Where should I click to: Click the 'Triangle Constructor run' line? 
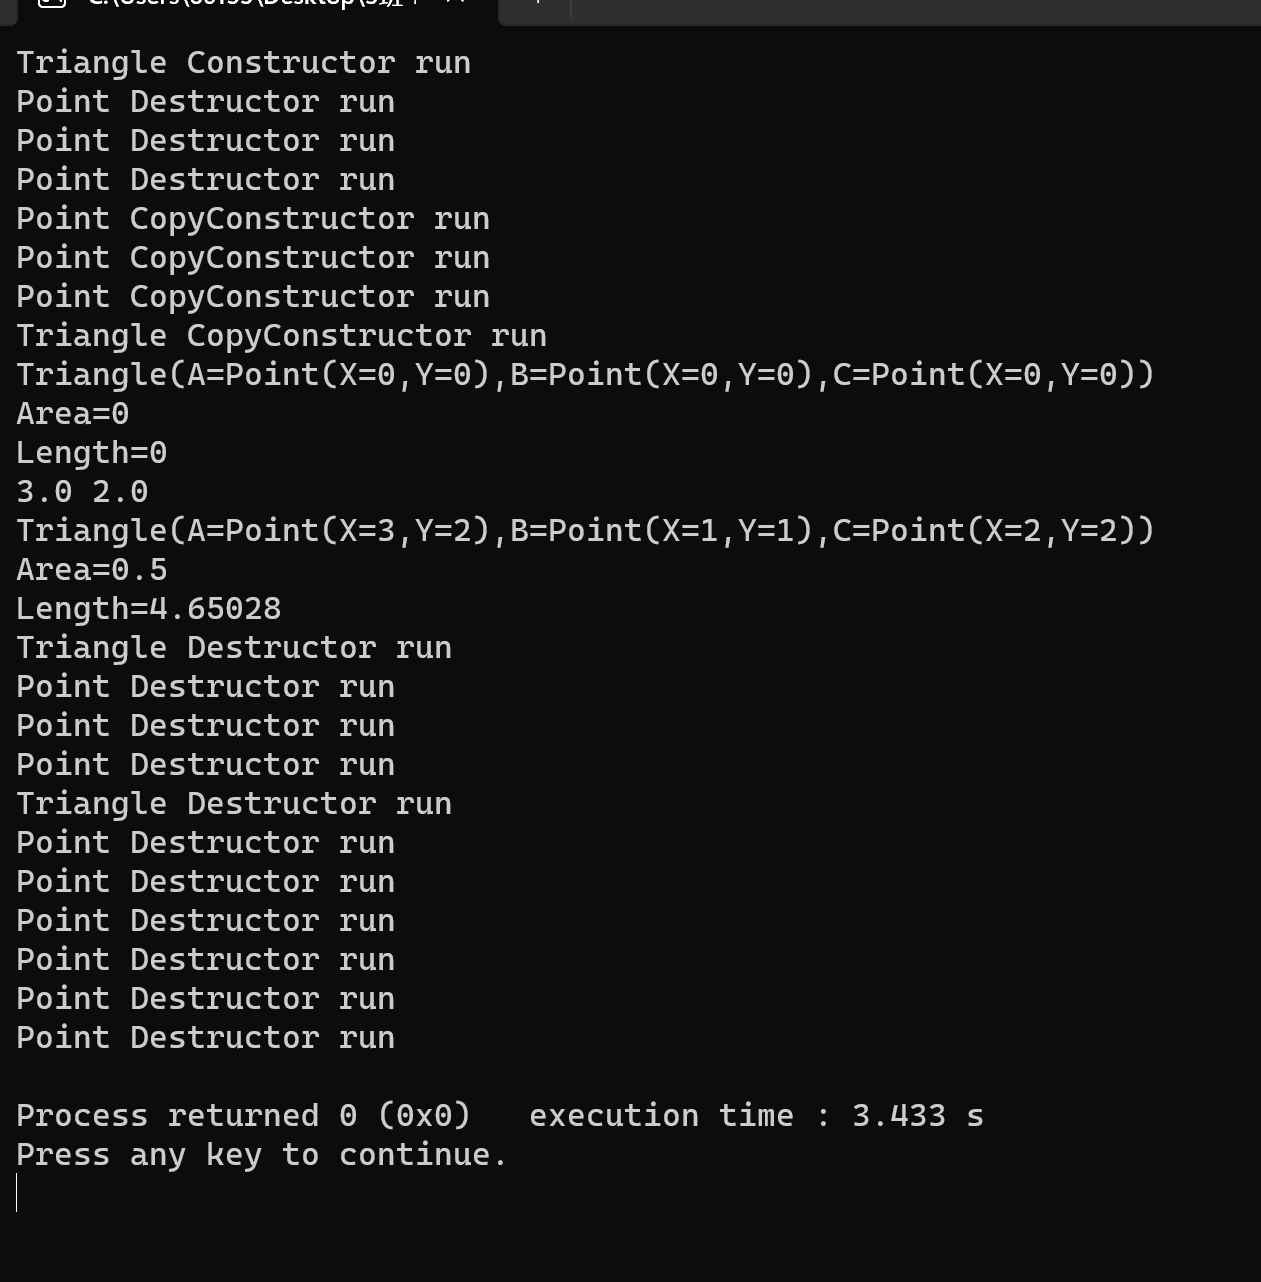coord(243,63)
